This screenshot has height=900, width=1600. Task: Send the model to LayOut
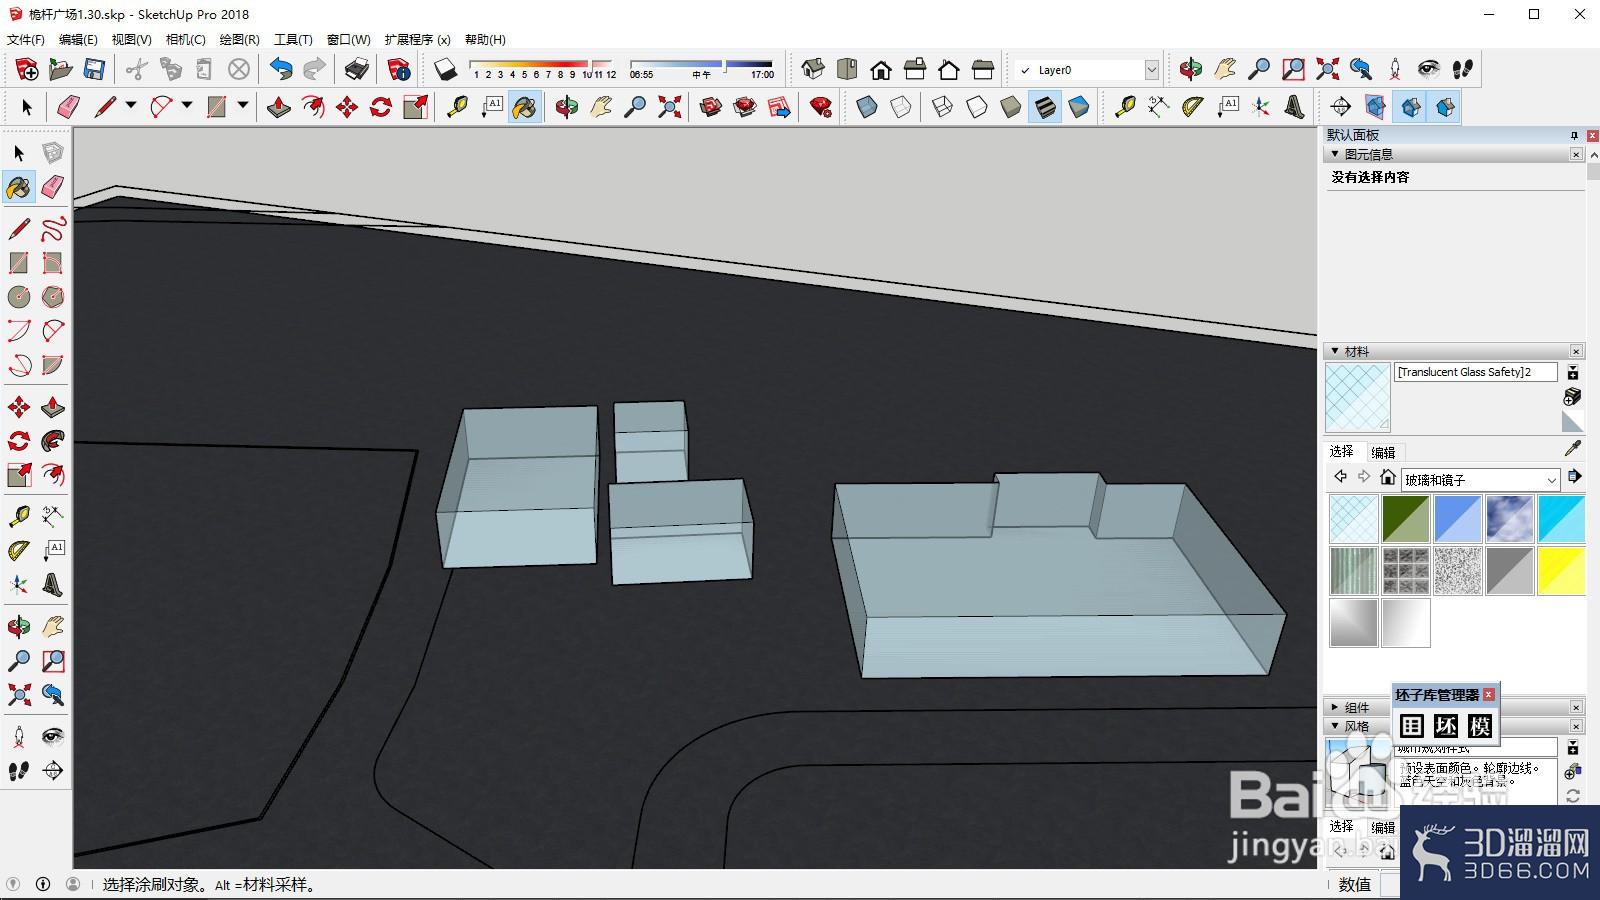point(779,106)
